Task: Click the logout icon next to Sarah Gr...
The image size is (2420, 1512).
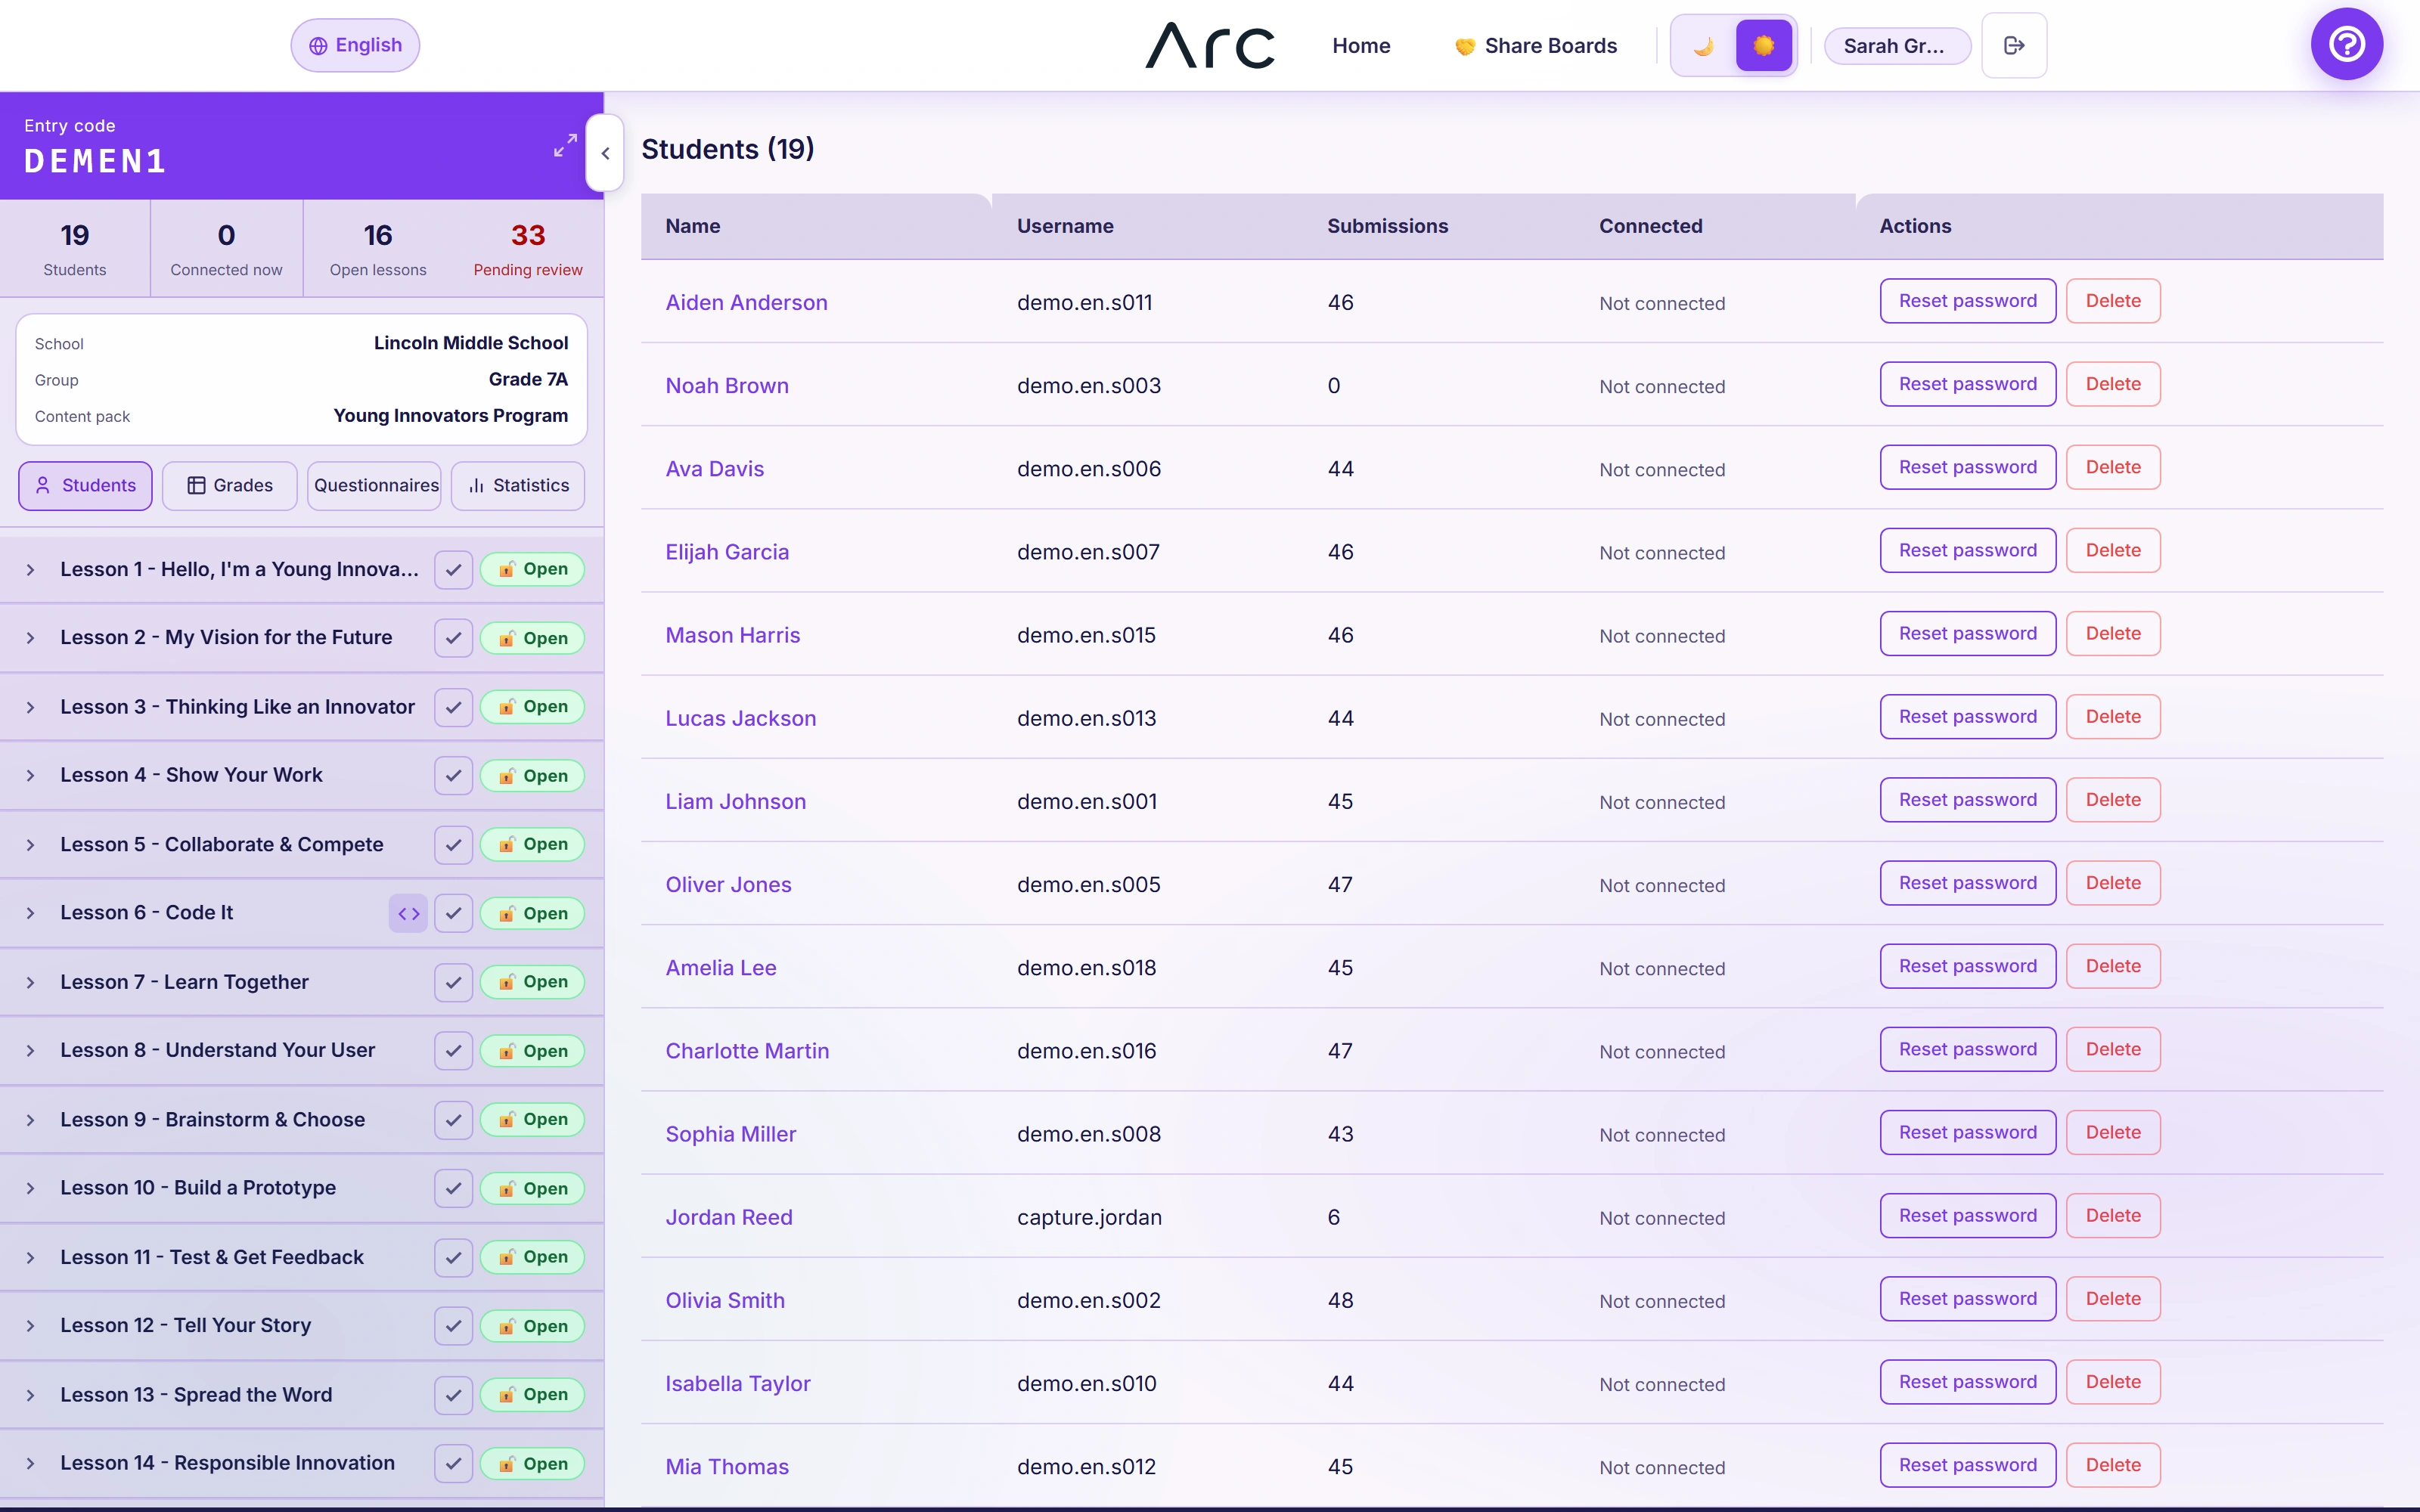Action: coord(2014,45)
